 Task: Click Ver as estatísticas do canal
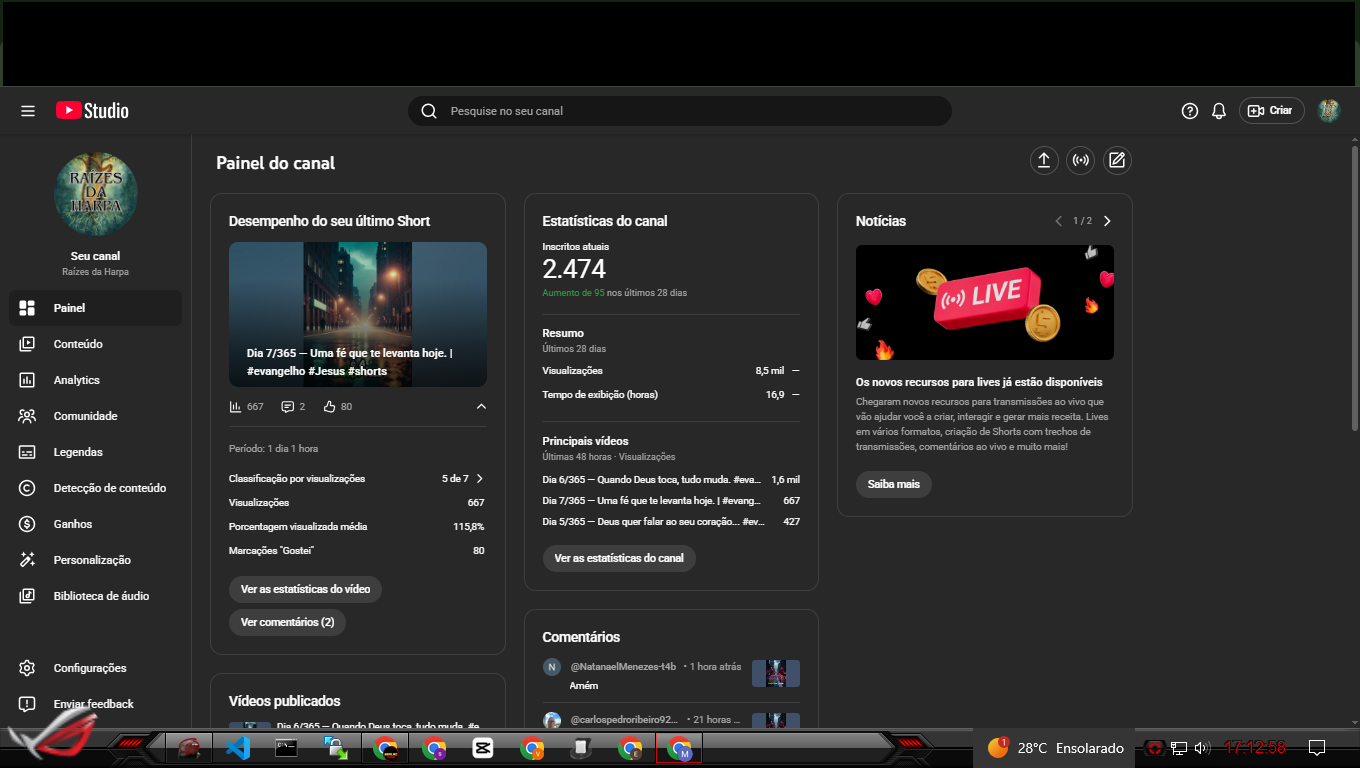619,558
